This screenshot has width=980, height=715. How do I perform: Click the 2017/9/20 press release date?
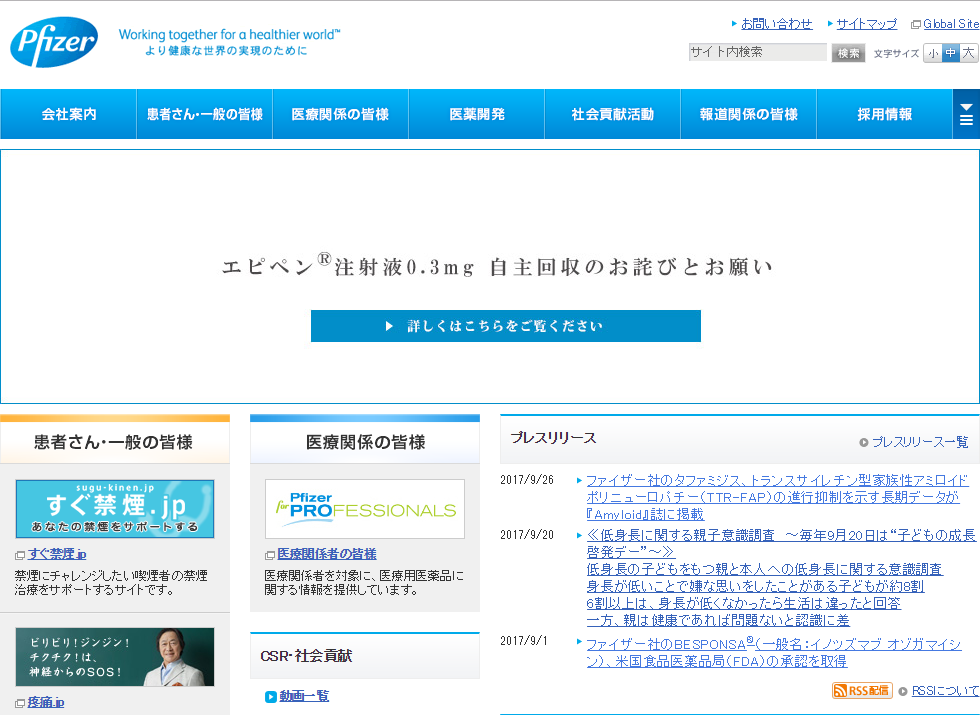(x=527, y=535)
